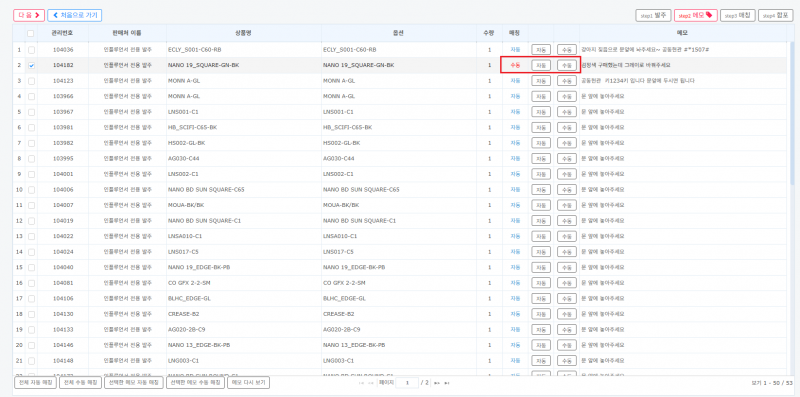Image resolution: width=800 pixels, height=397 pixels.
Task: Click order number 103995
Action: tap(63, 158)
